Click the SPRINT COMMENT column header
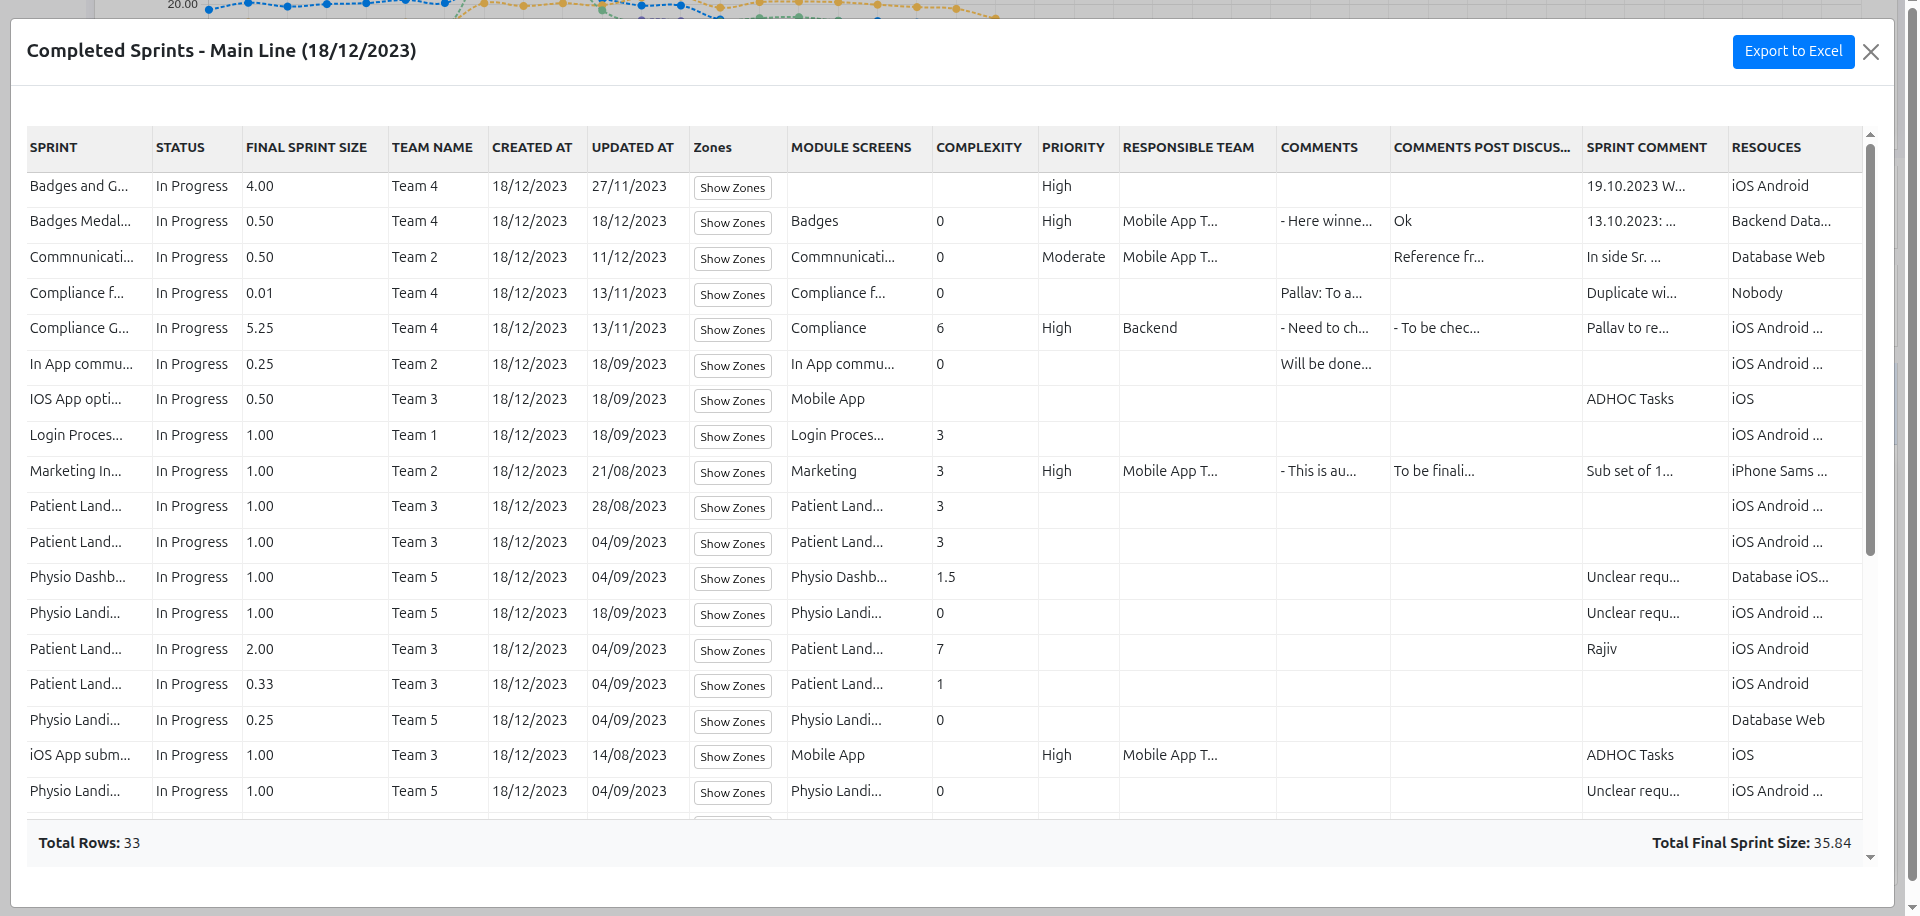The image size is (1920, 916). coord(1646,148)
